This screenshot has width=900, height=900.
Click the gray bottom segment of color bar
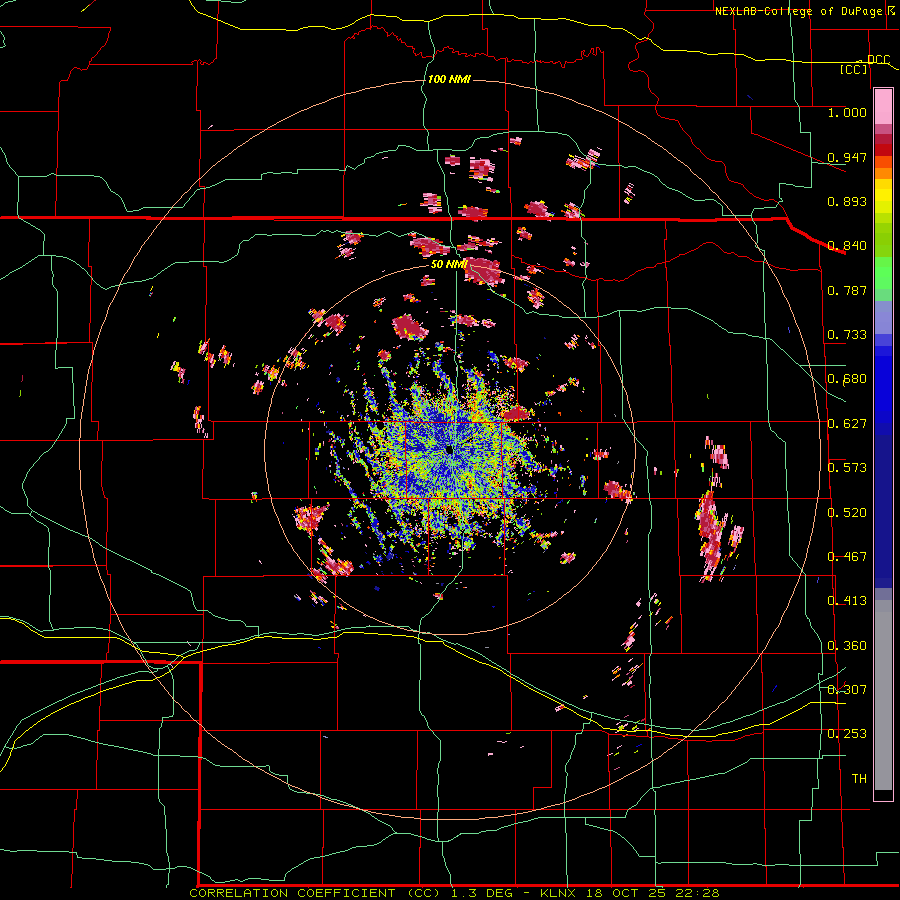[883, 695]
